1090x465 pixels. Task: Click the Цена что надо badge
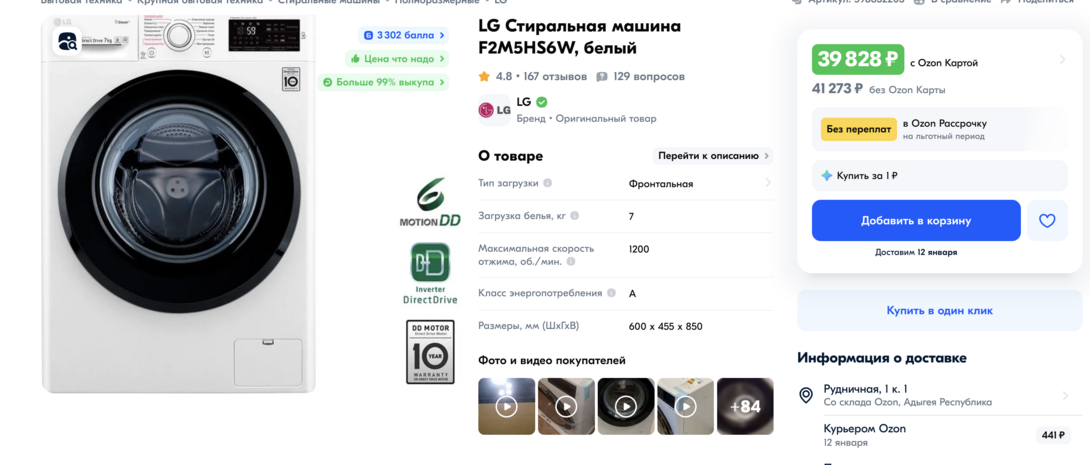[x=397, y=58]
